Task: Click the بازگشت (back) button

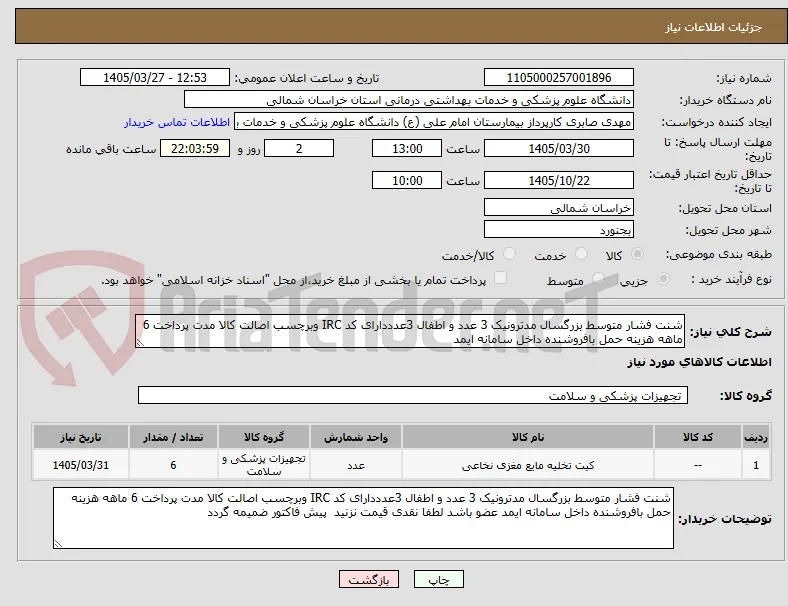Action: tap(369, 579)
